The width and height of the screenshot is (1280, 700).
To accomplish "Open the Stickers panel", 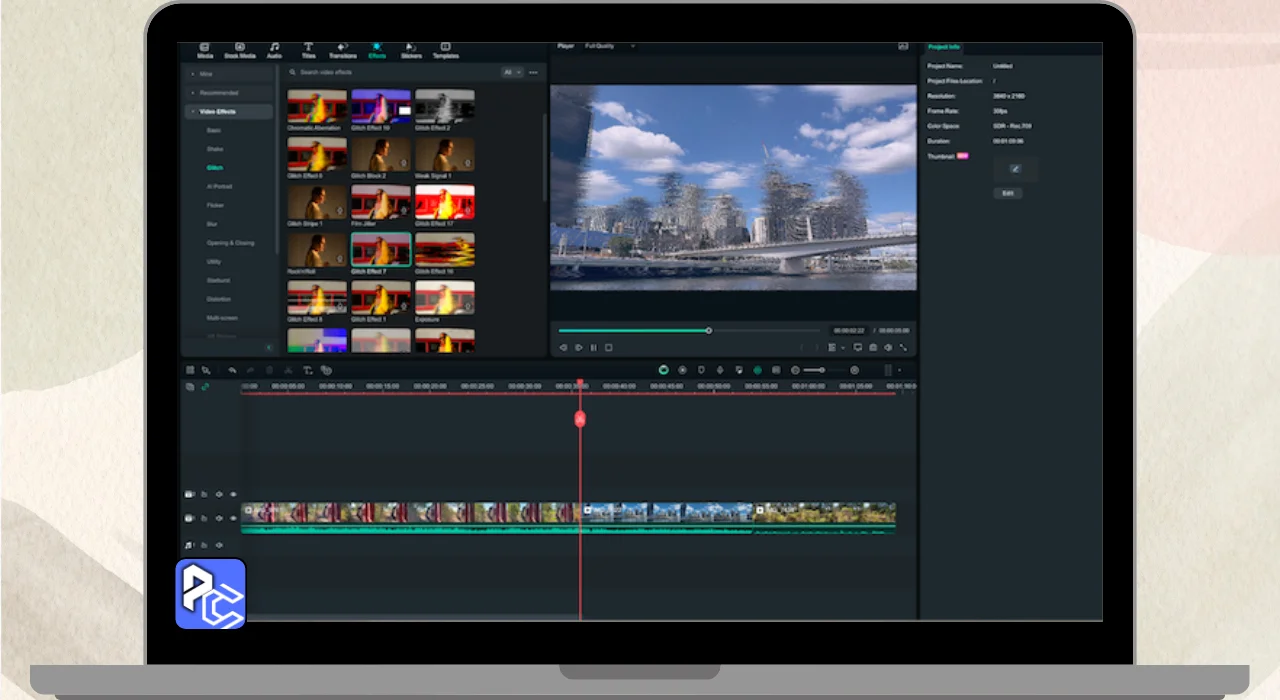I will click(410, 50).
